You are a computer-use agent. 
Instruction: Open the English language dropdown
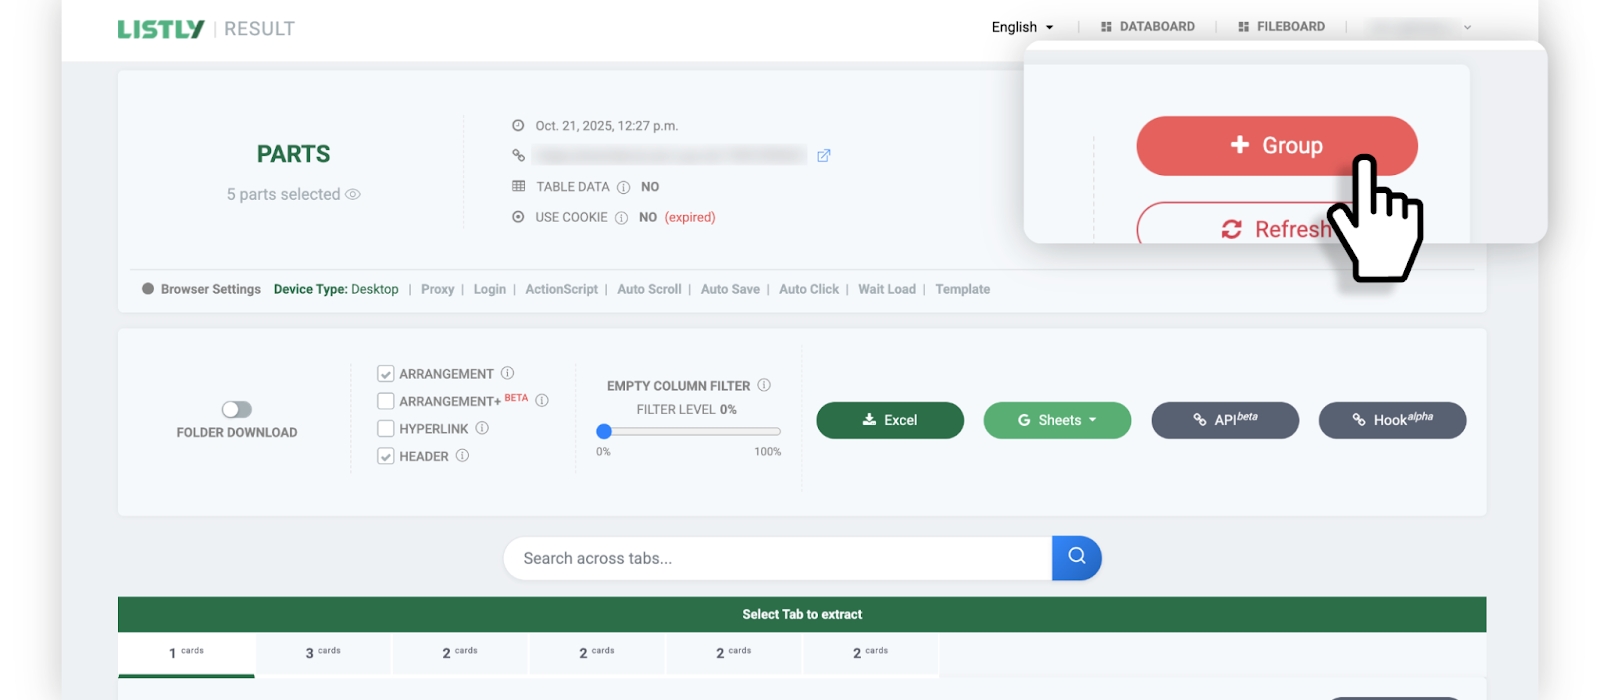click(1022, 27)
